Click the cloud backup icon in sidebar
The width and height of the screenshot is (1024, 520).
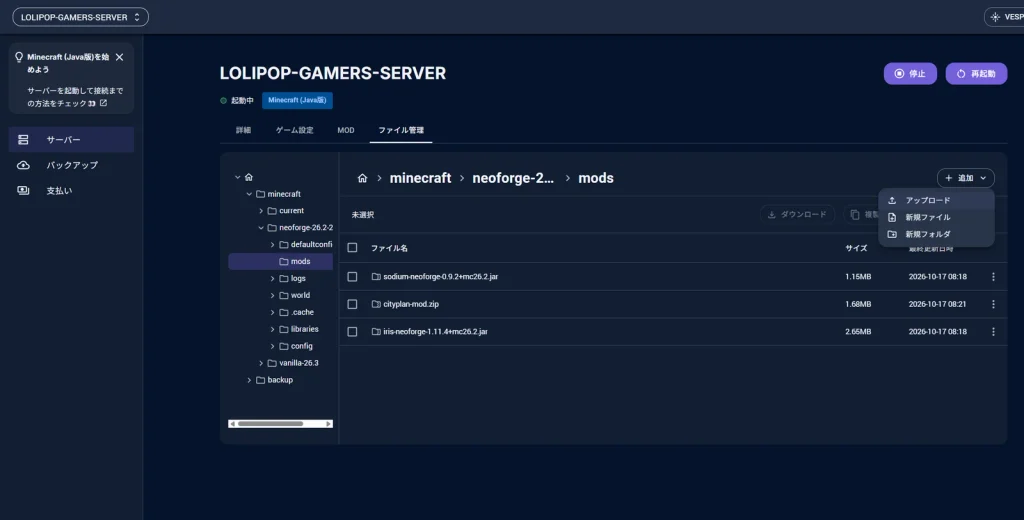(24, 165)
